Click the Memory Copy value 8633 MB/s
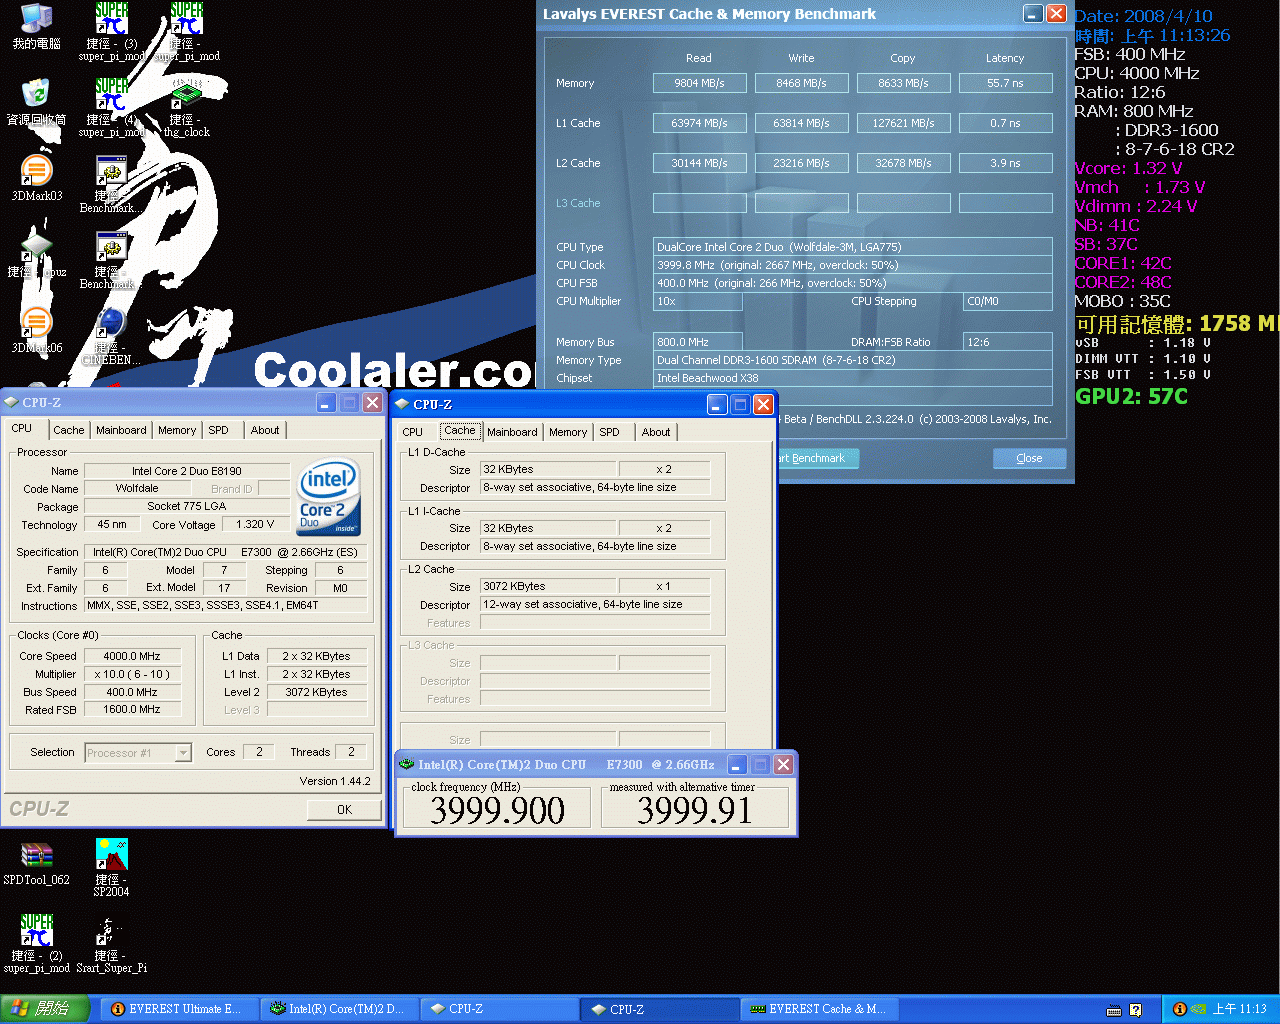Viewport: 1280px width, 1024px height. point(903,83)
